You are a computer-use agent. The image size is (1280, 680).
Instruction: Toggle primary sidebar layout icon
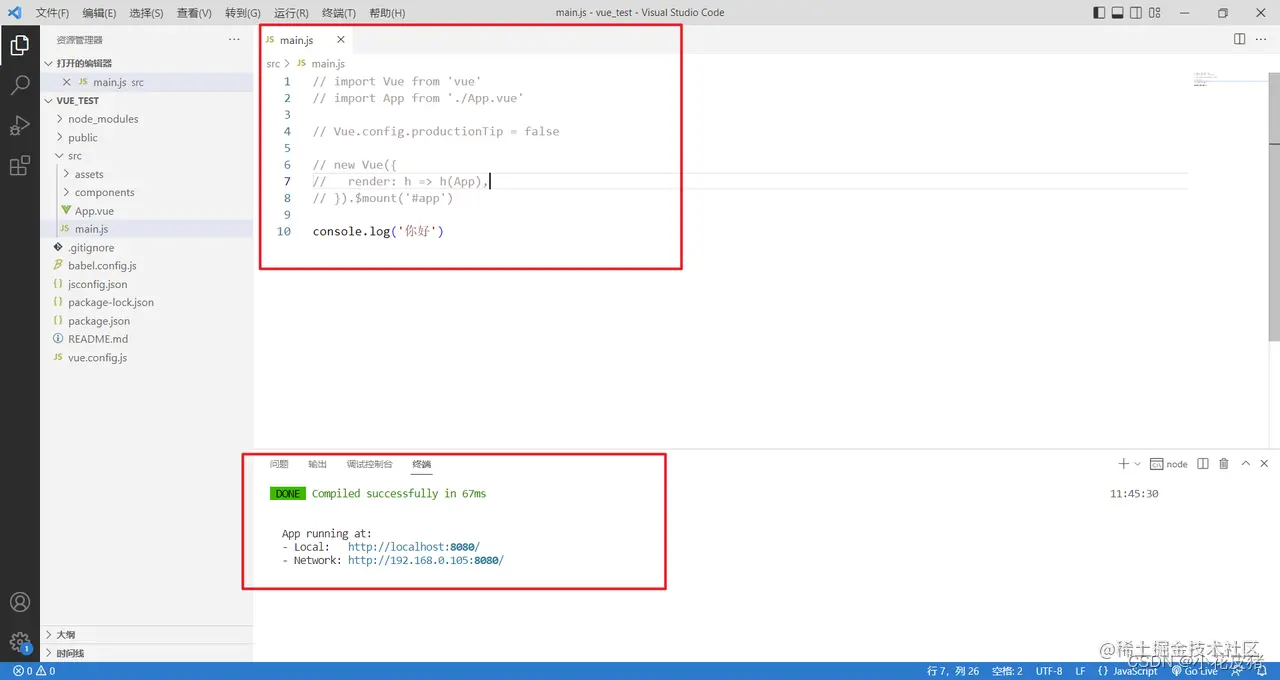pos(1099,13)
